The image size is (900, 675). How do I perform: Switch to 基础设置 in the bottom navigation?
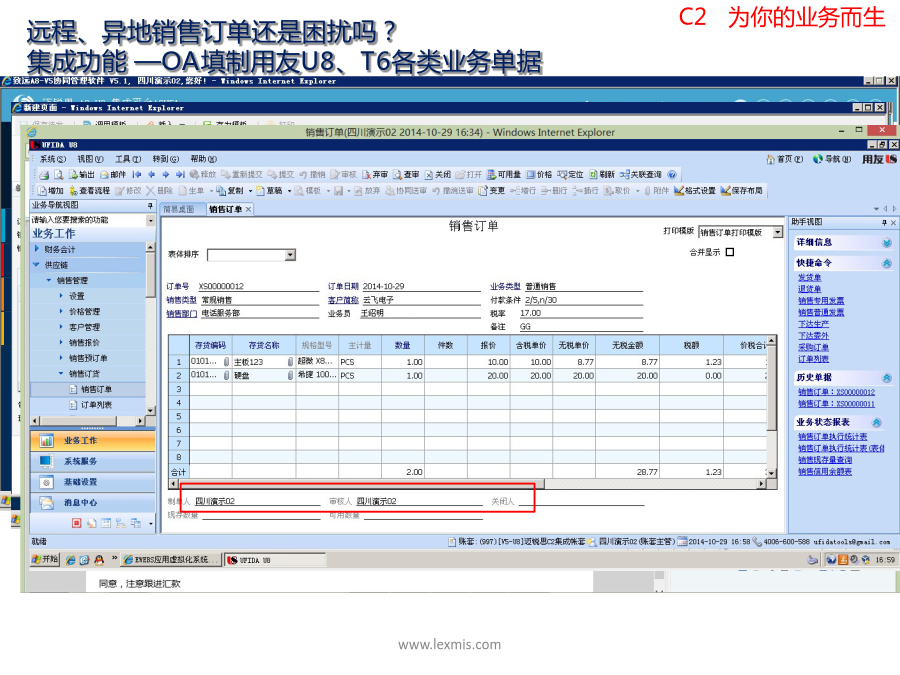pyautogui.click(x=92, y=482)
